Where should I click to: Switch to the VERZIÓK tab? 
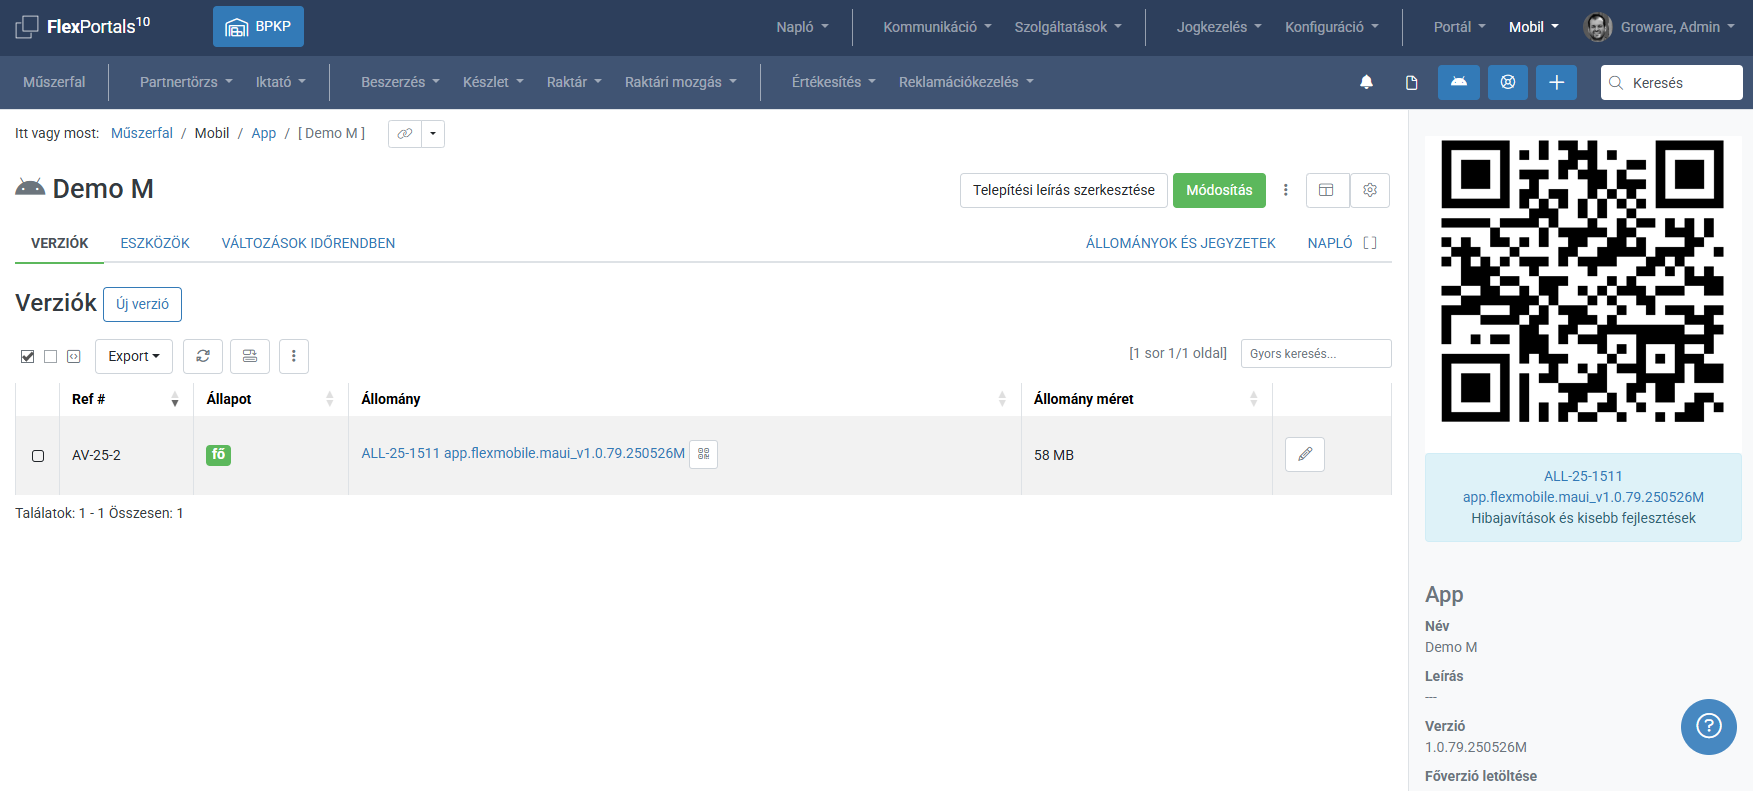(60, 243)
